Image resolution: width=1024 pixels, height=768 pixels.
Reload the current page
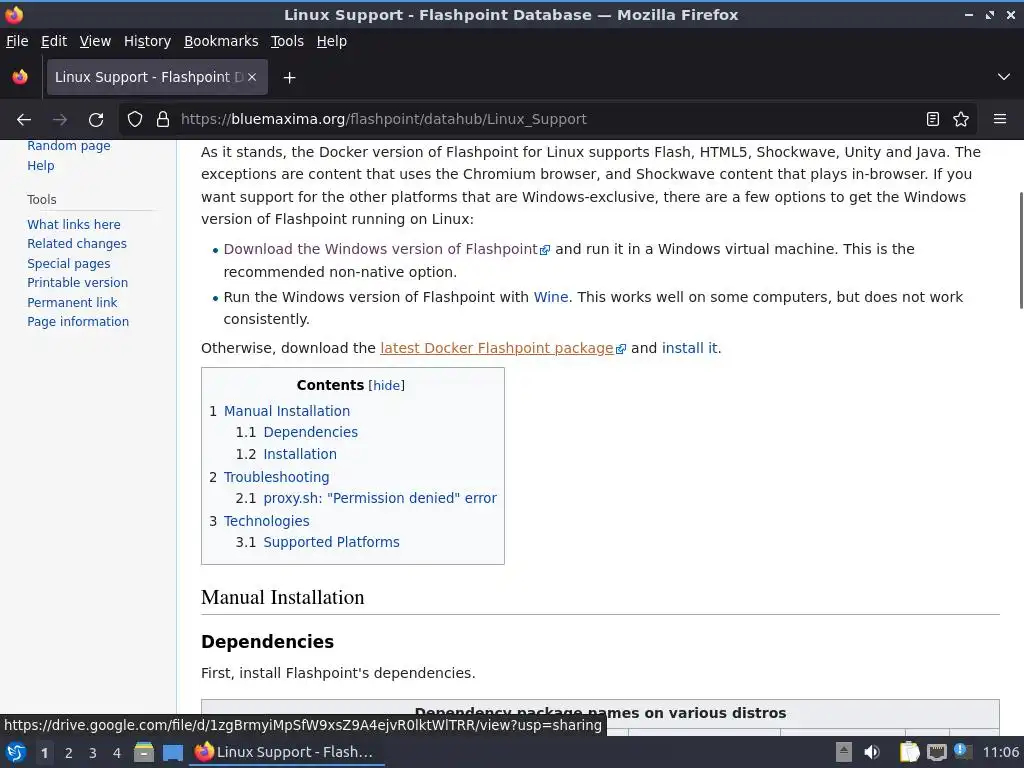click(96, 120)
